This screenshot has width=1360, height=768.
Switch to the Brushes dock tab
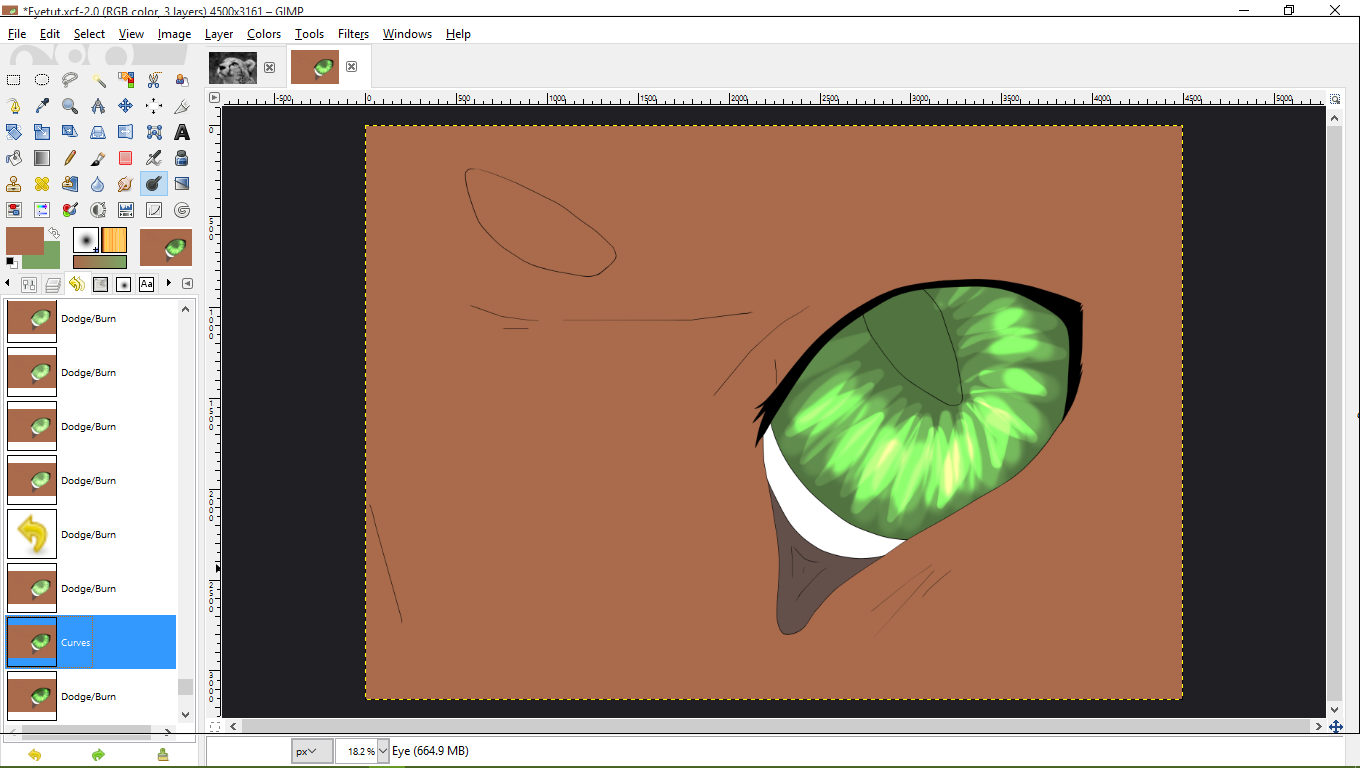(123, 284)
